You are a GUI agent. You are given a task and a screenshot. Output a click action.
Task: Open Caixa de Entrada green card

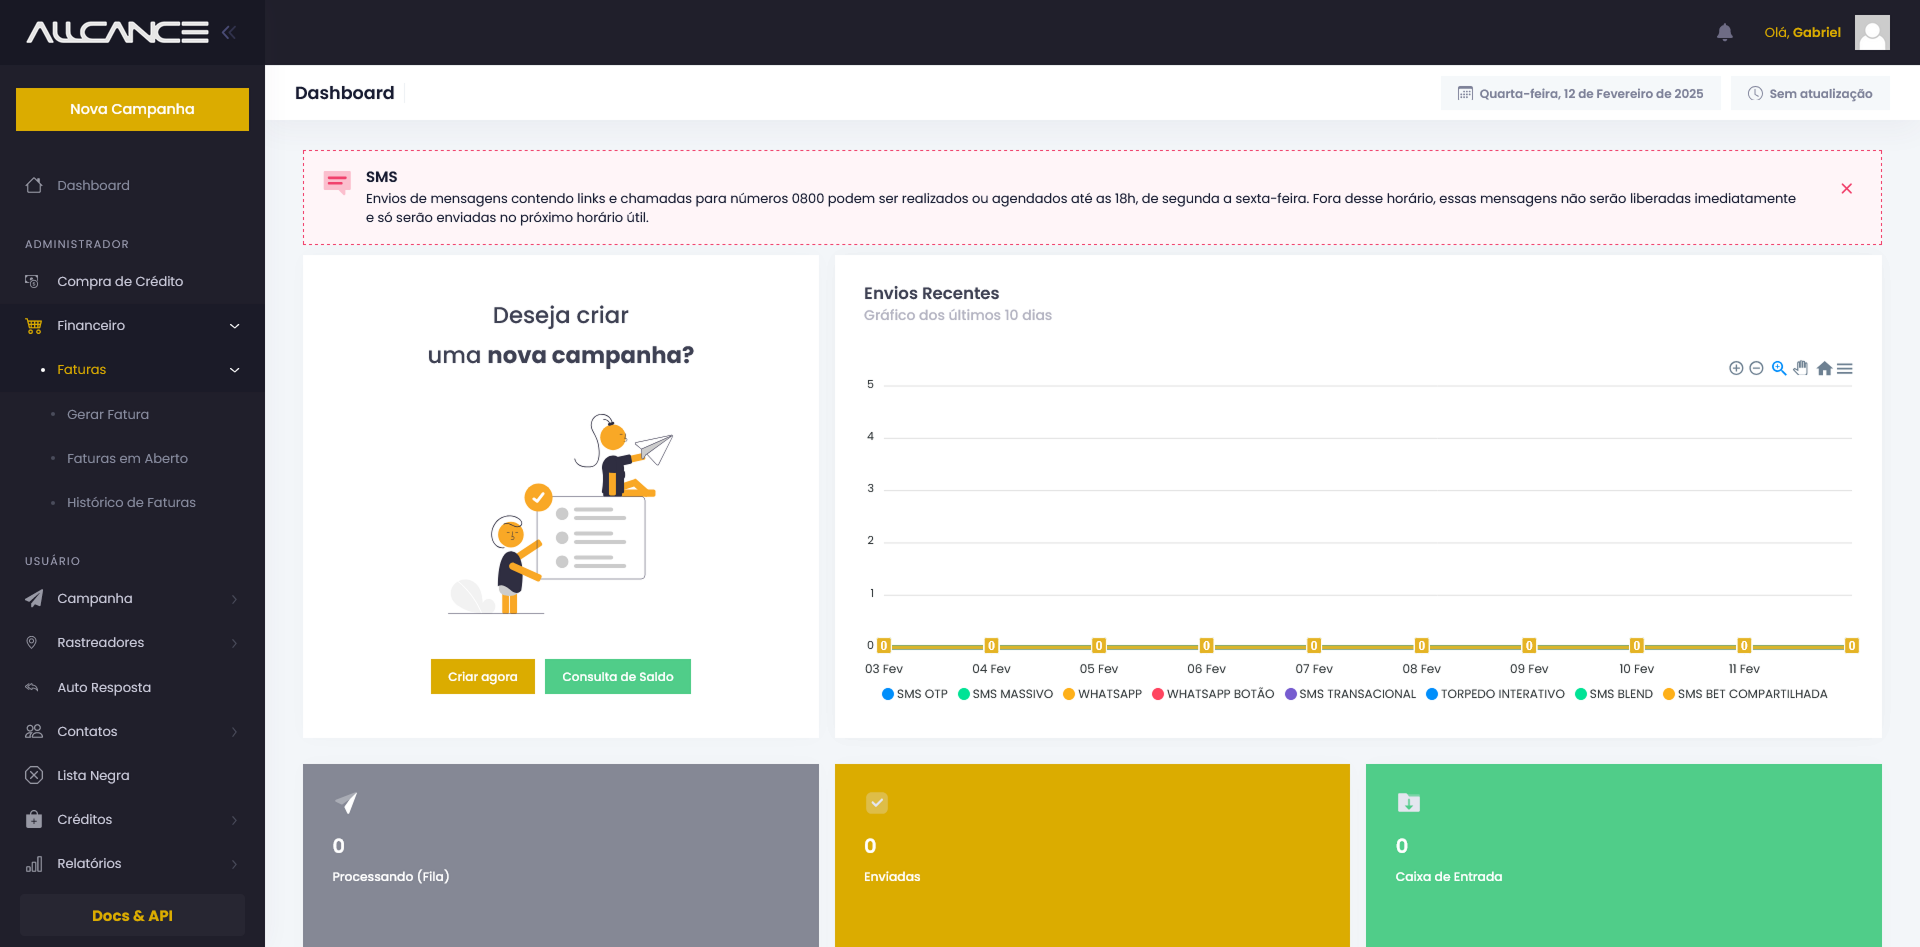1624,856
